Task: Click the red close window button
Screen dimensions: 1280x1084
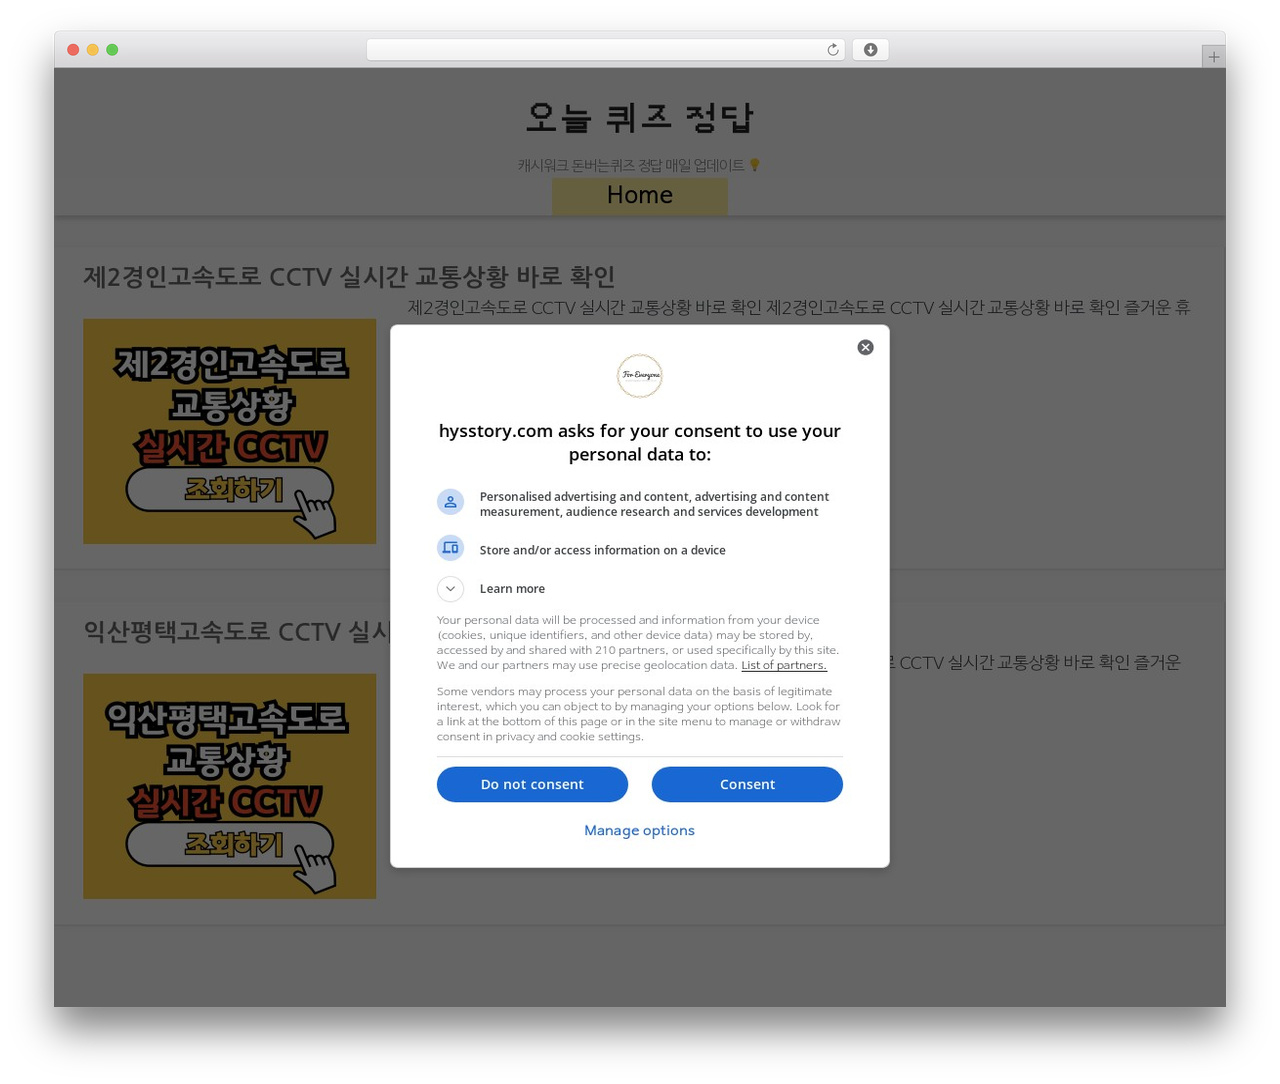Action: [73, 50]
